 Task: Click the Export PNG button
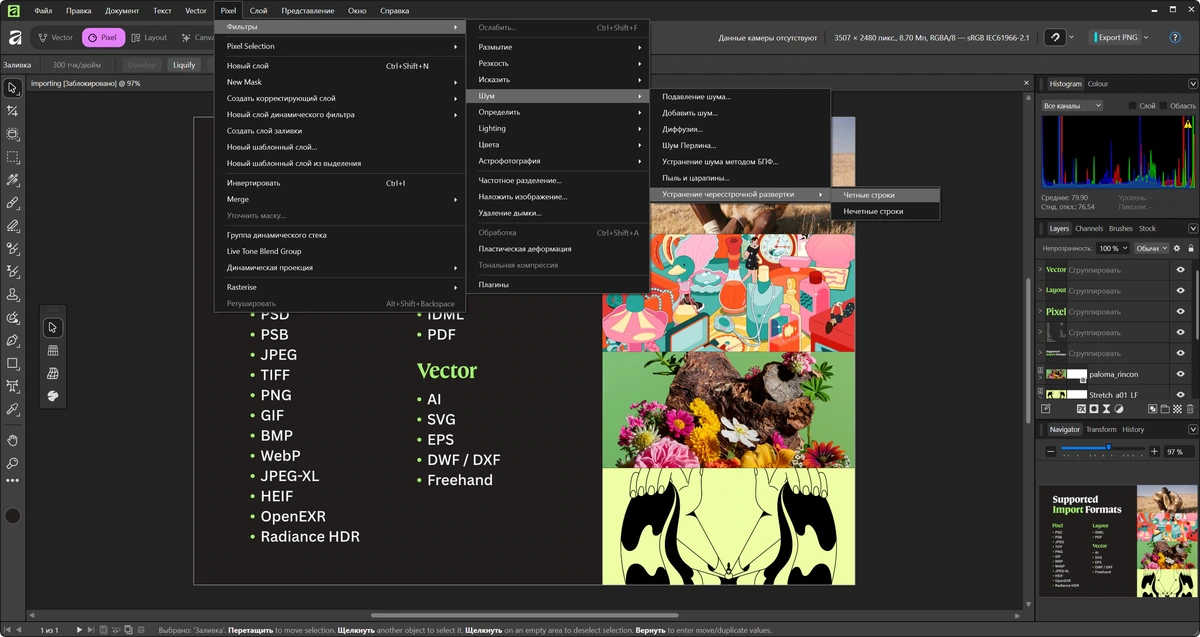coord(1114,37)
